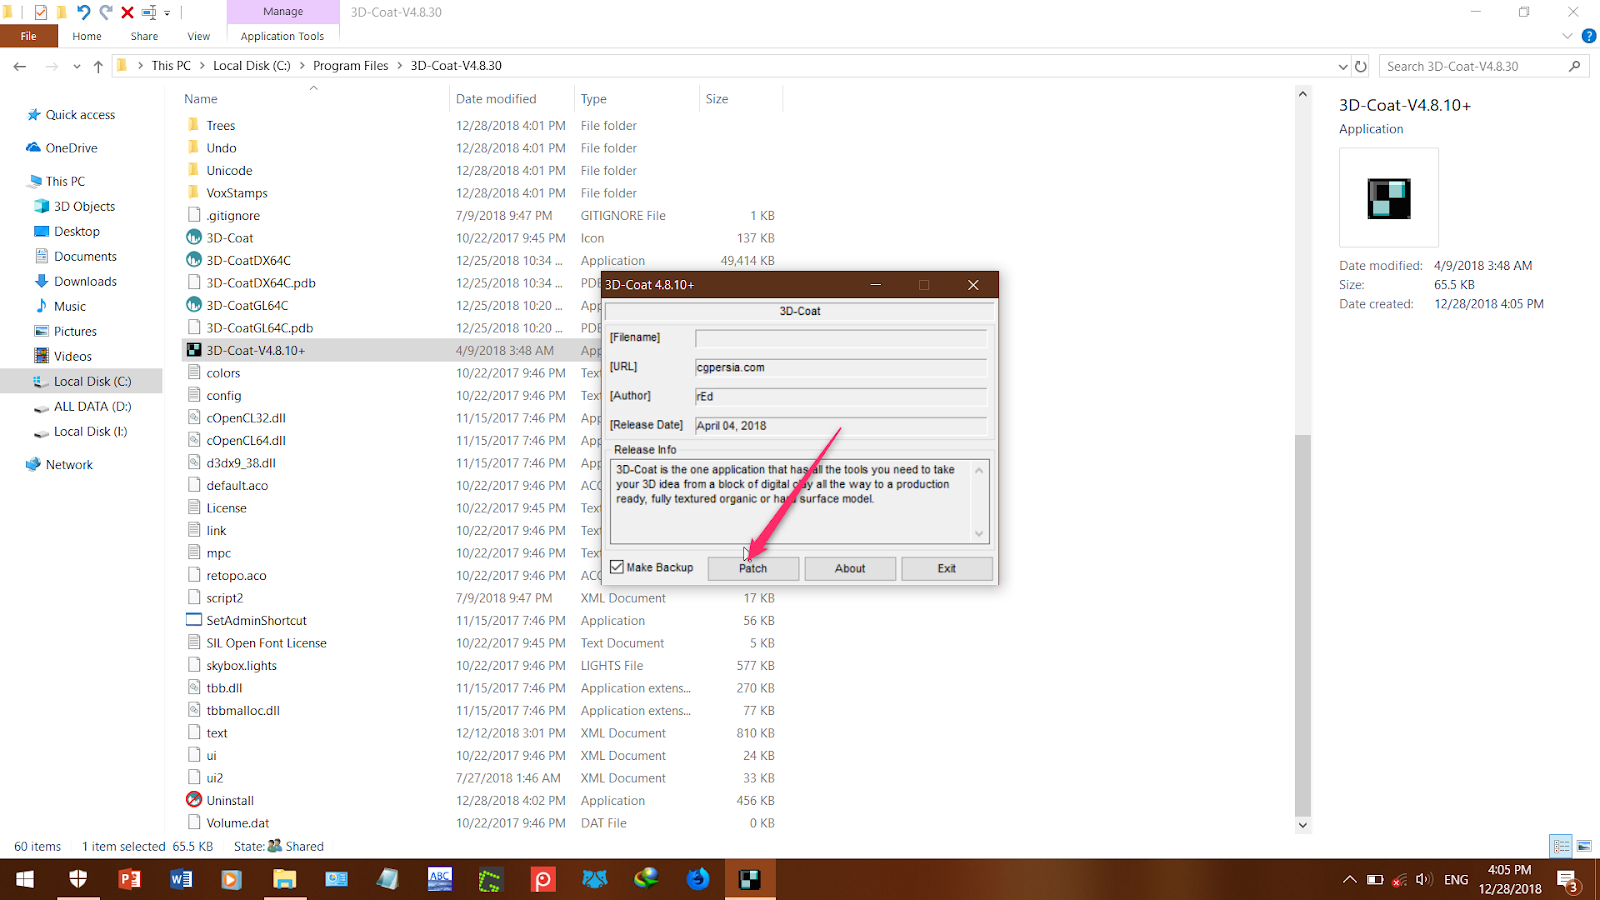This screenshot has width=1600, height=900.
Task: Select OneDrive in navigation pane
Action: [x=71, y=148]
